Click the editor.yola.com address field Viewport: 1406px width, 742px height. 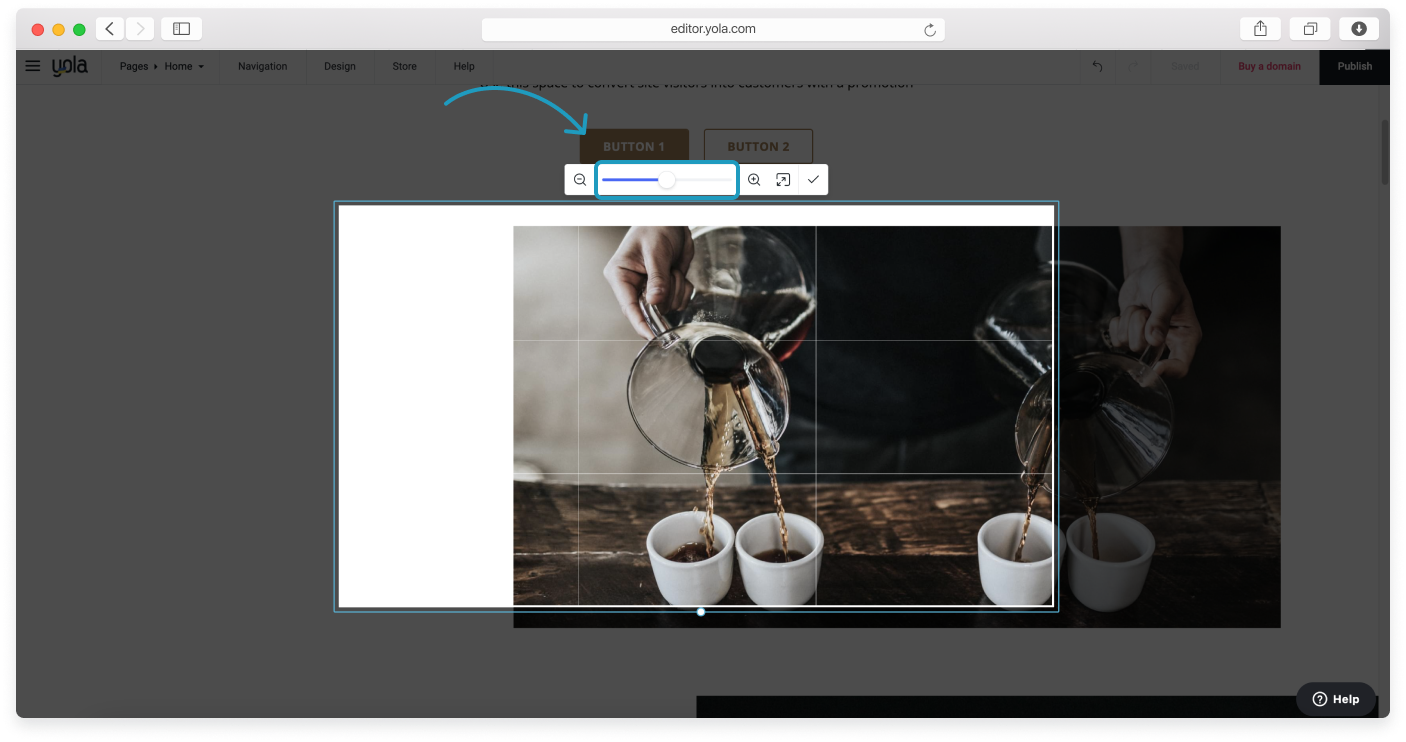coord(712,30)
